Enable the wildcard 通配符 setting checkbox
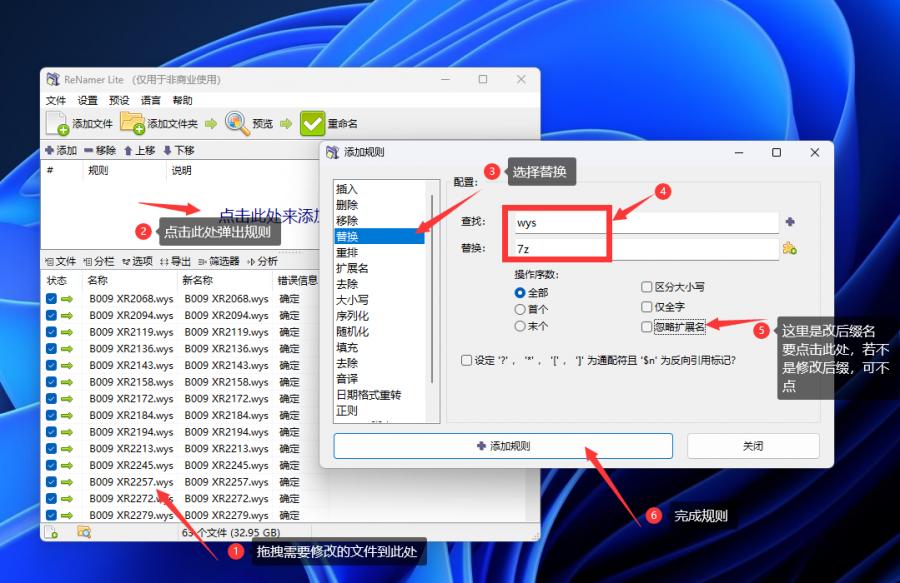Viewport: 900px width, 583px height. (467, 360)
